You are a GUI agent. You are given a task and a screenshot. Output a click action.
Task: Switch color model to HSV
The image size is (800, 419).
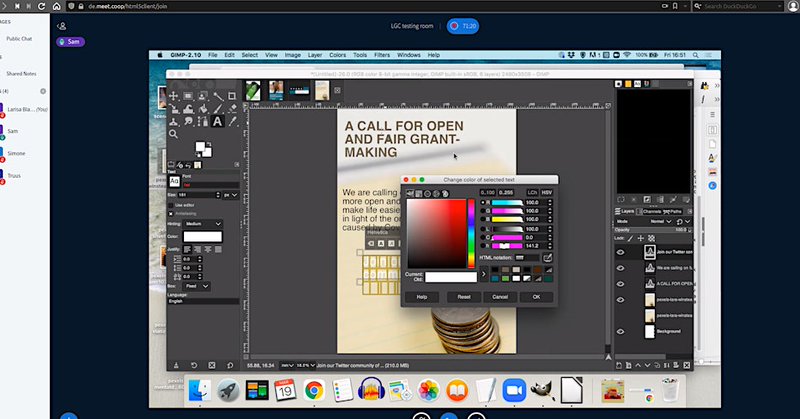pyautogui.click(x=546, y=192)
